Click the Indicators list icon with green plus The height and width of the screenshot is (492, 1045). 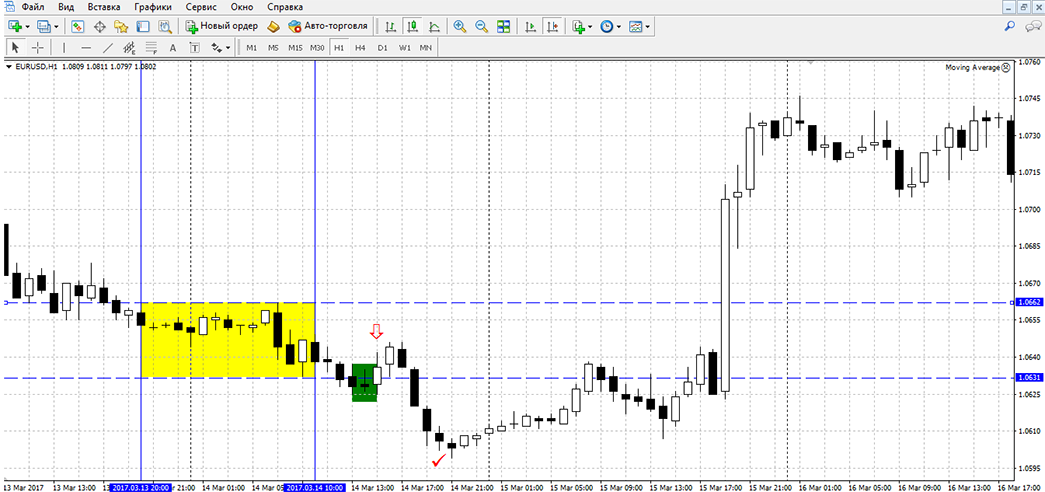point(578,27)
